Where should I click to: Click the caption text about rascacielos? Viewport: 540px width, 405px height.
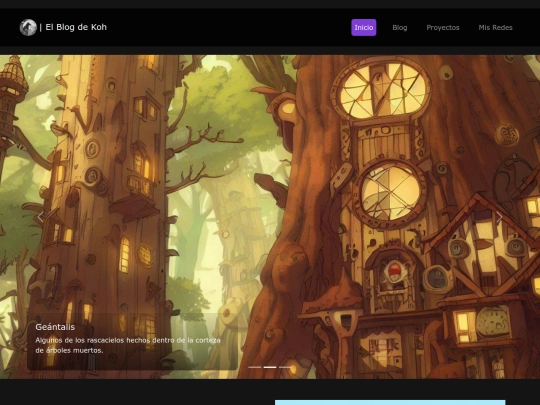point(128,345)
